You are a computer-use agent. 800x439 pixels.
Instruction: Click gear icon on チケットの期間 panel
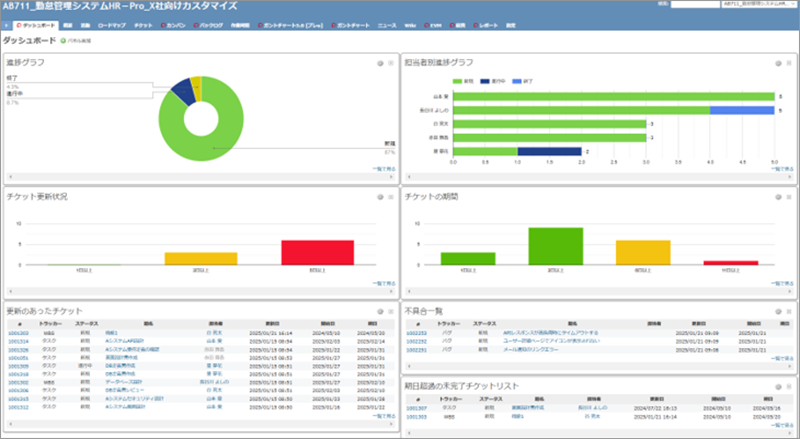coord(780,197)
